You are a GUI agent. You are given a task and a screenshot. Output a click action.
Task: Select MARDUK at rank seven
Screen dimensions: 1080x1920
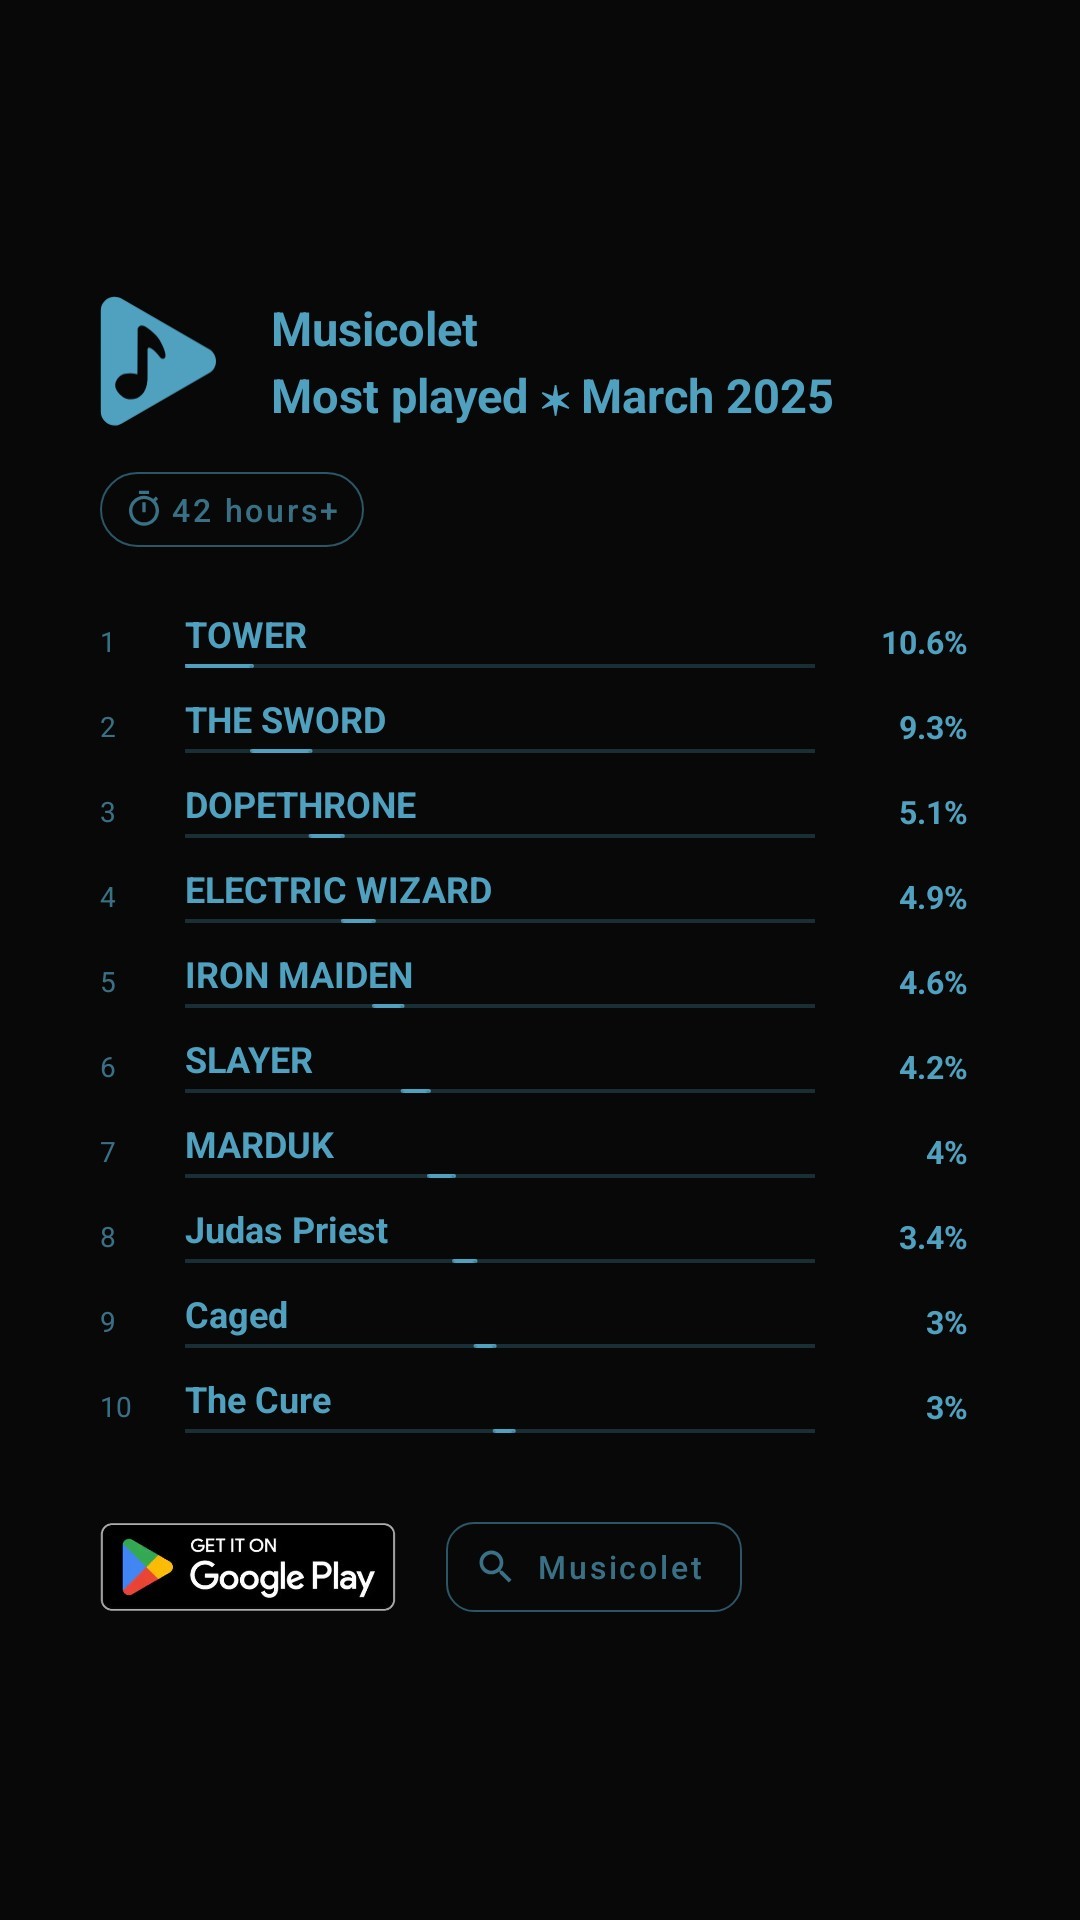(x=260, y=1146)
